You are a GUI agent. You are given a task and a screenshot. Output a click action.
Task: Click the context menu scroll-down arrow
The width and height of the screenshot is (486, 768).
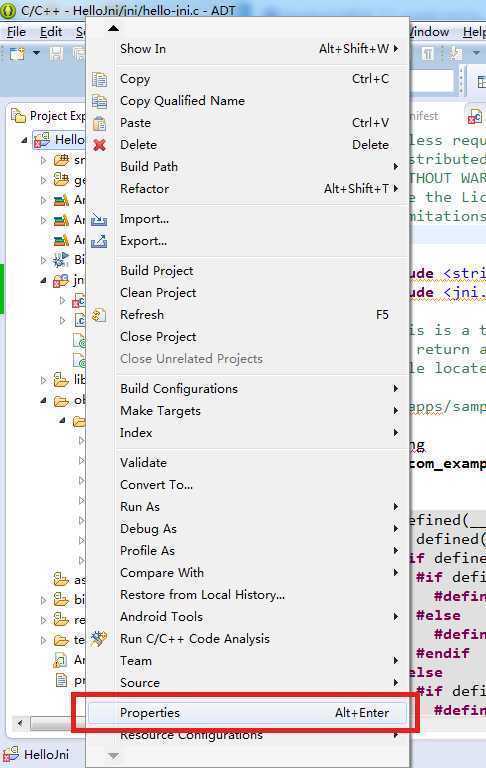click(x=114, y=756)
